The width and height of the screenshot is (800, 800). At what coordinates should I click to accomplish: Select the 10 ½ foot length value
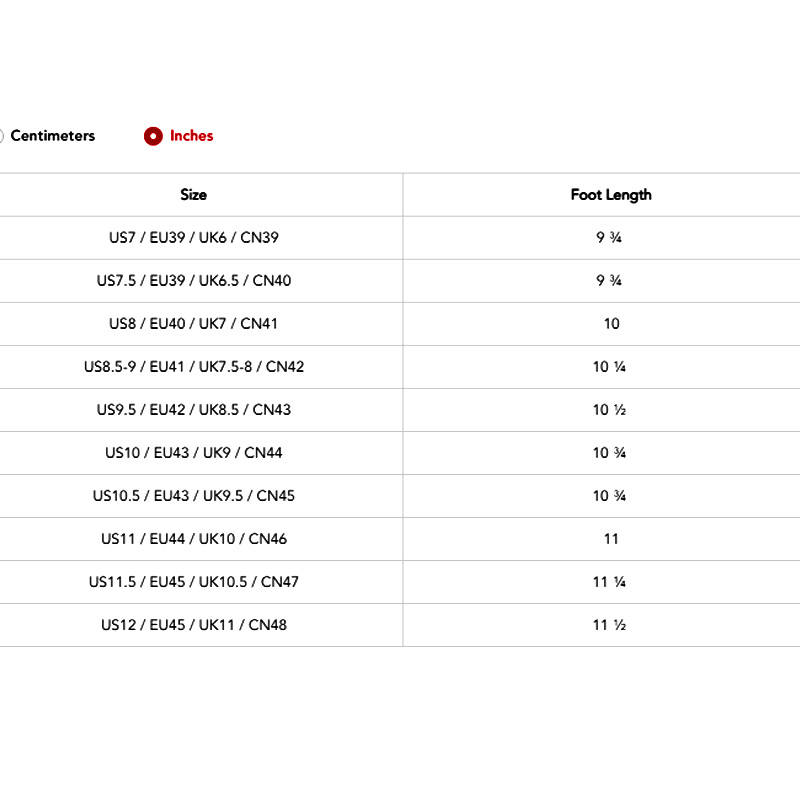point(609,410)
